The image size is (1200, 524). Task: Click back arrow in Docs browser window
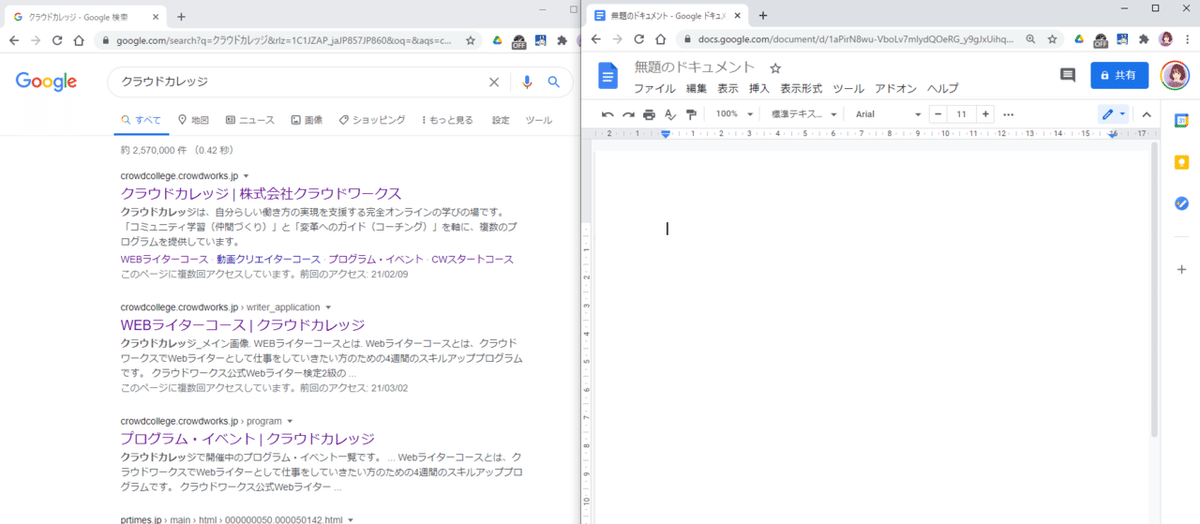click(x=596, y=40)
